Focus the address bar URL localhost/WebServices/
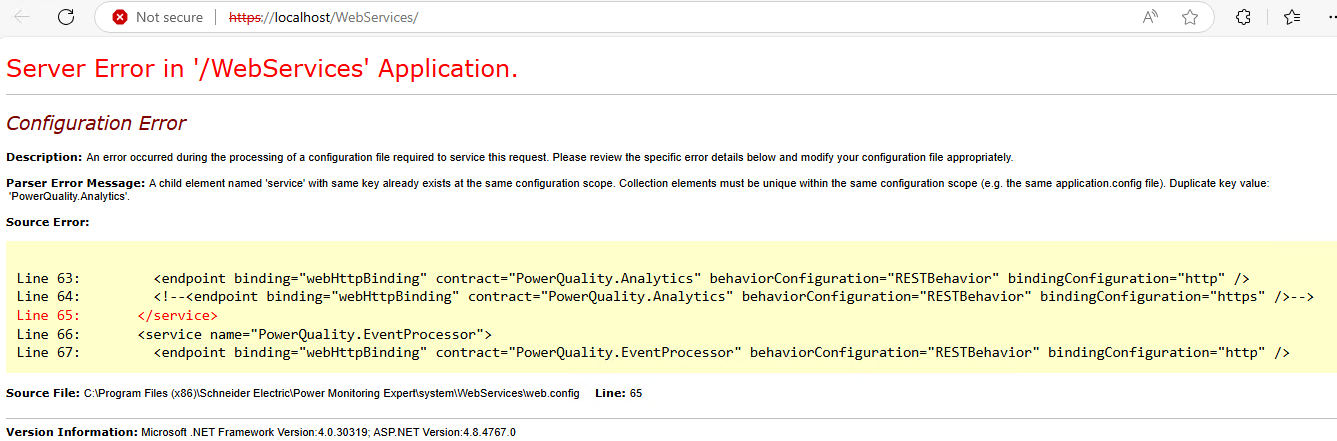This screenshot has height=441, width=1337. [x=323, y=17]
